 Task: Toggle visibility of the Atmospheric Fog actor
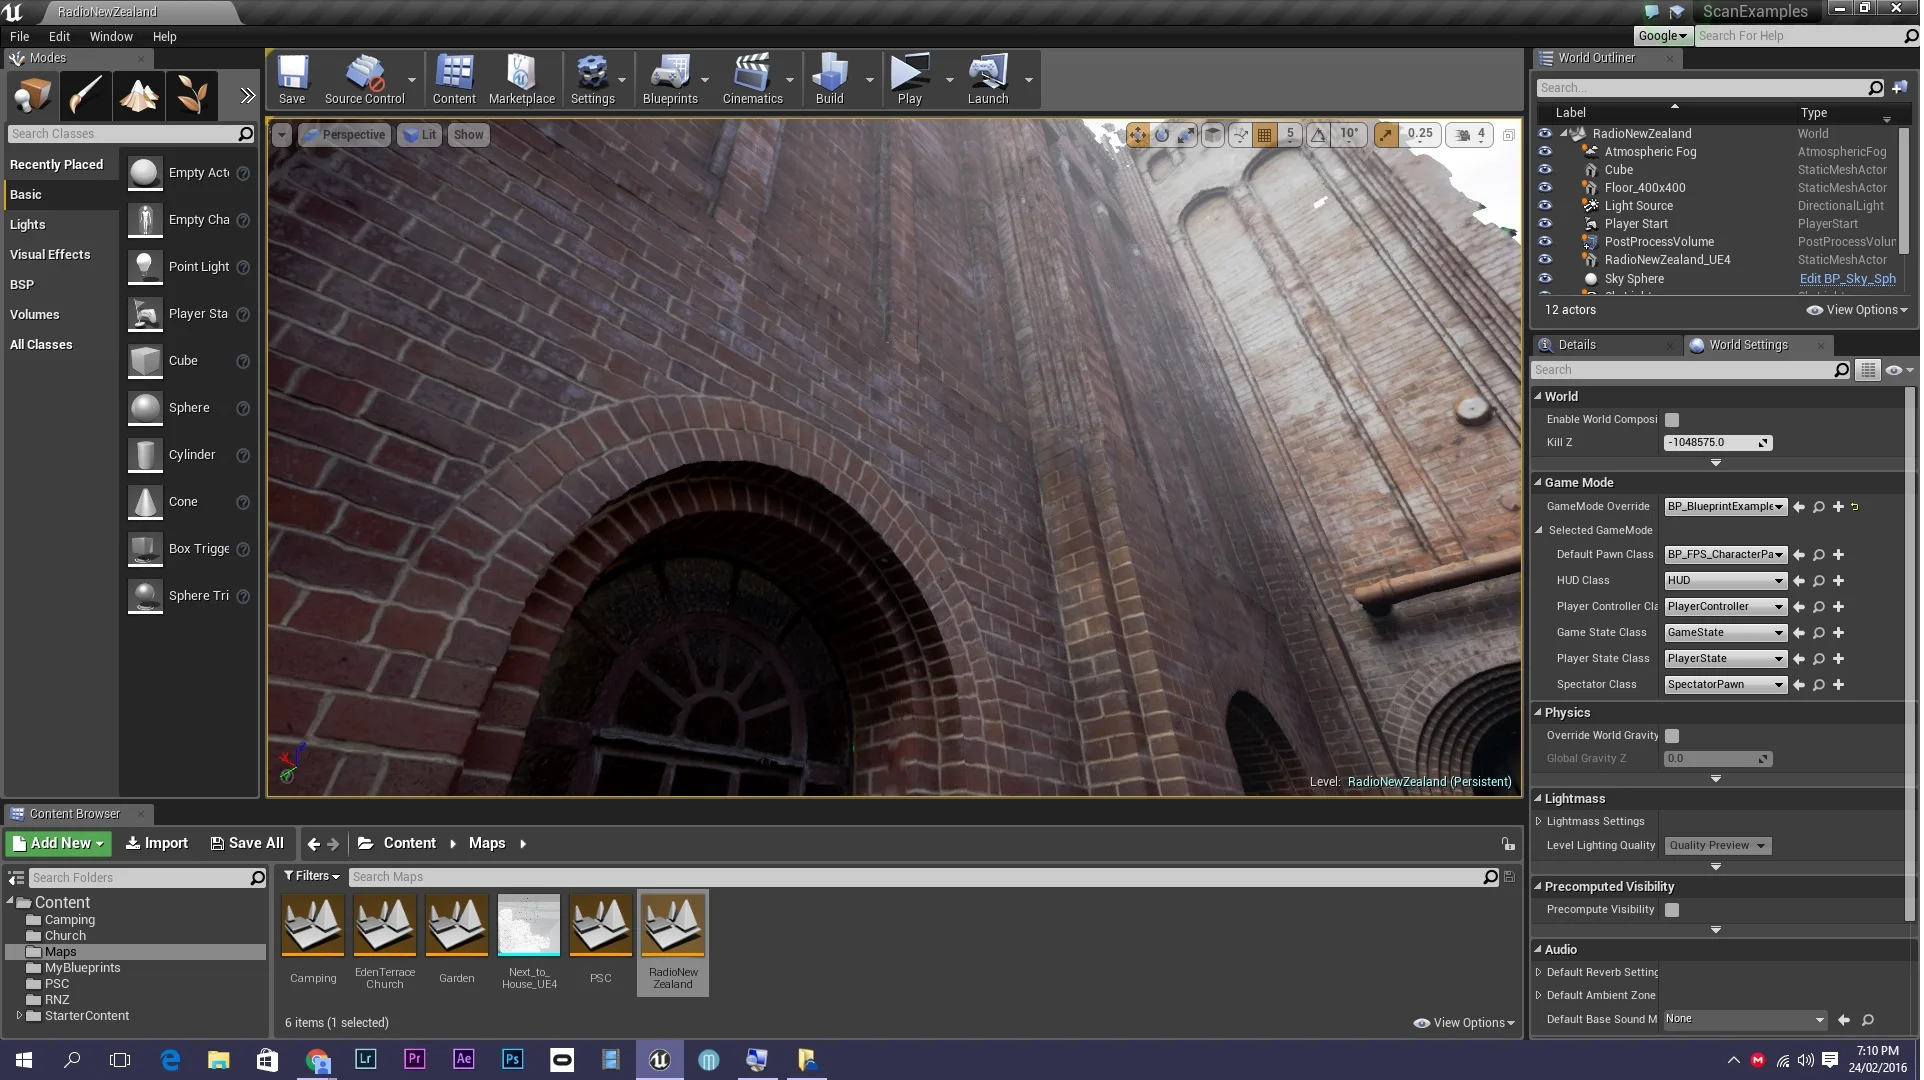1546,152
